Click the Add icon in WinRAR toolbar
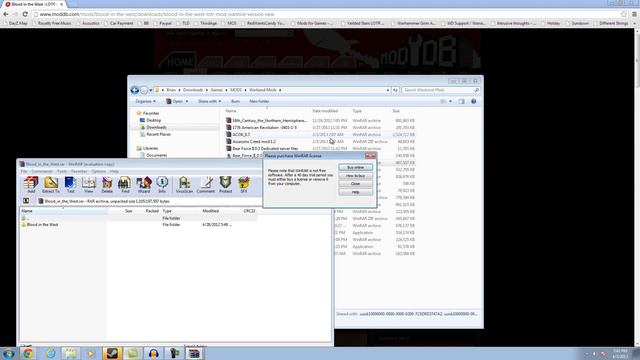Image resolution: width=640 pixels, height=360 pixels. (31, 184)
